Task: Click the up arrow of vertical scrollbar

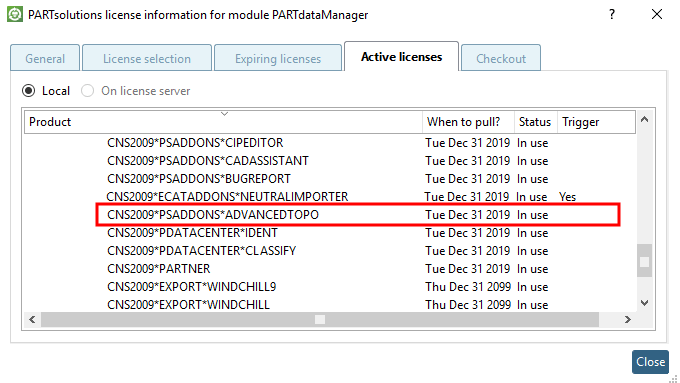Action: pos(644,119)
